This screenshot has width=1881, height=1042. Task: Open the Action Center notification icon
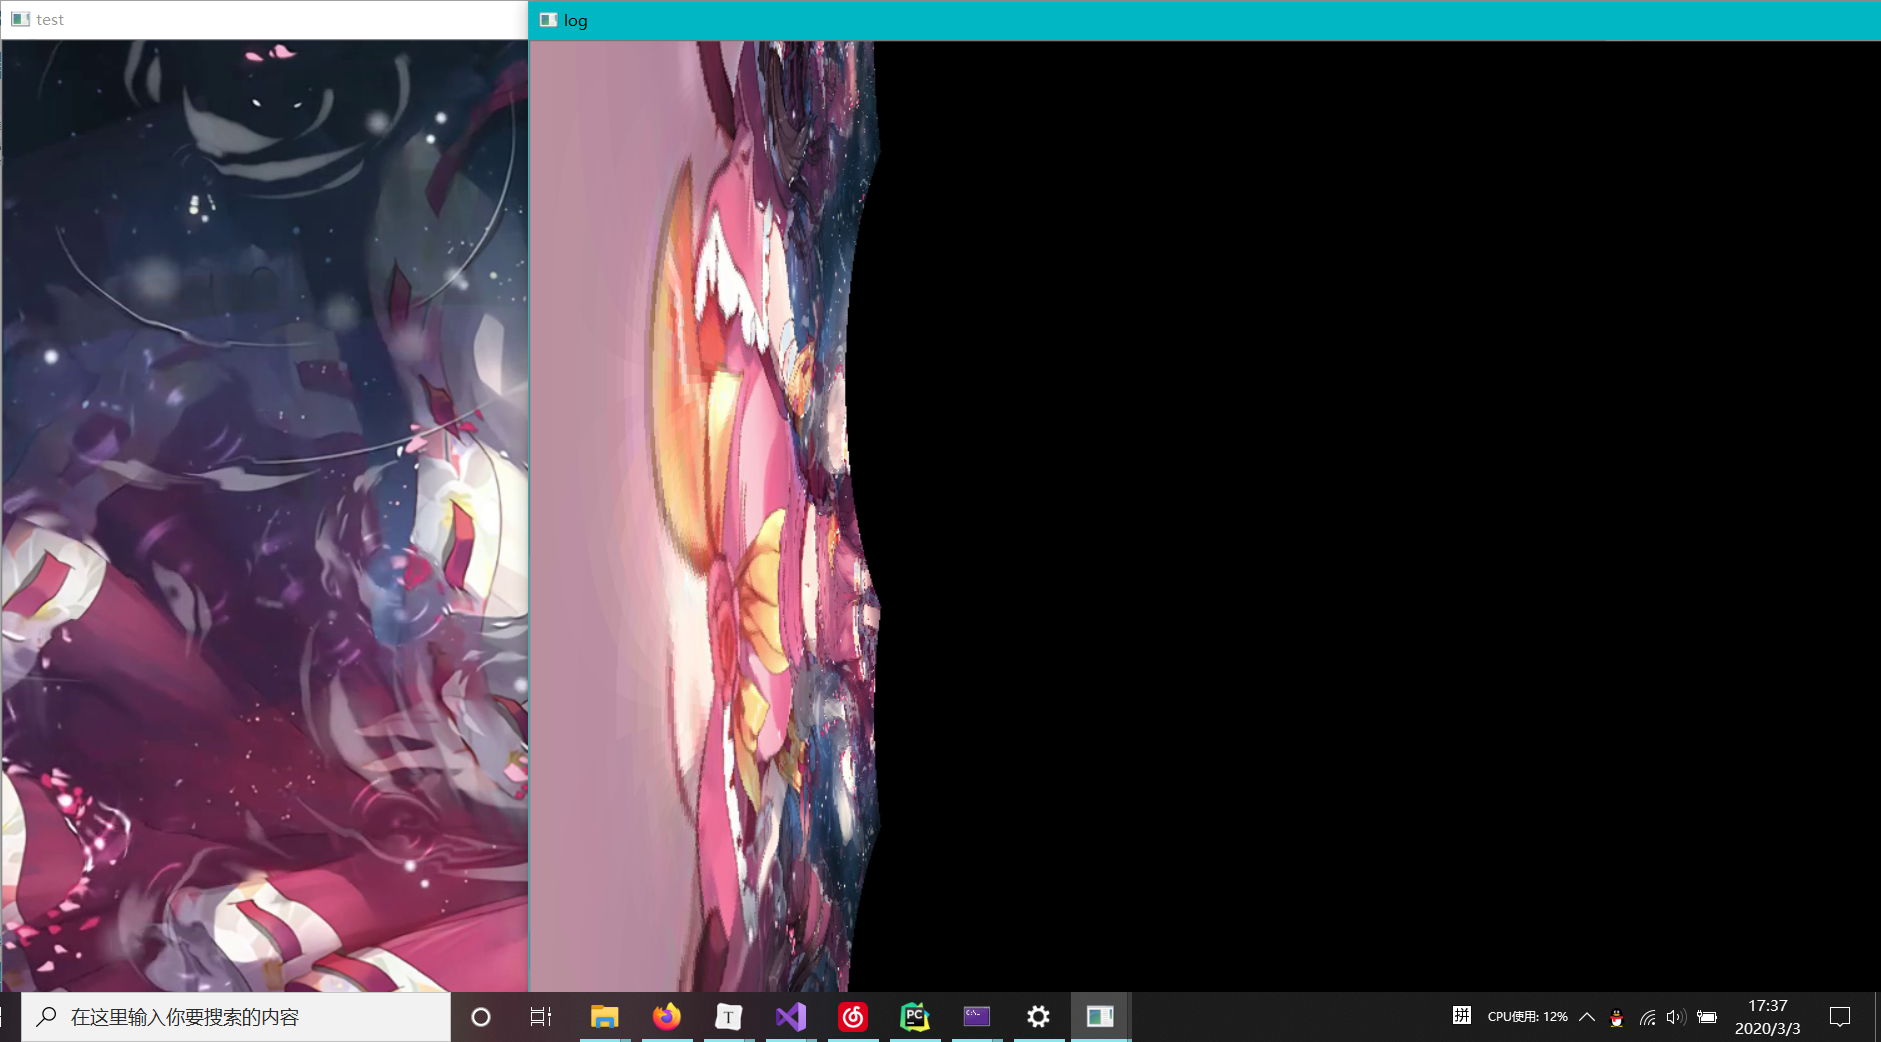click(1840, 1017)
